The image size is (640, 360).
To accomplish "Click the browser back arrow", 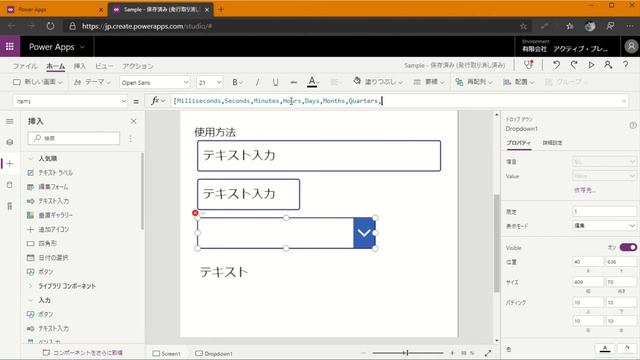I will [12, 26].
